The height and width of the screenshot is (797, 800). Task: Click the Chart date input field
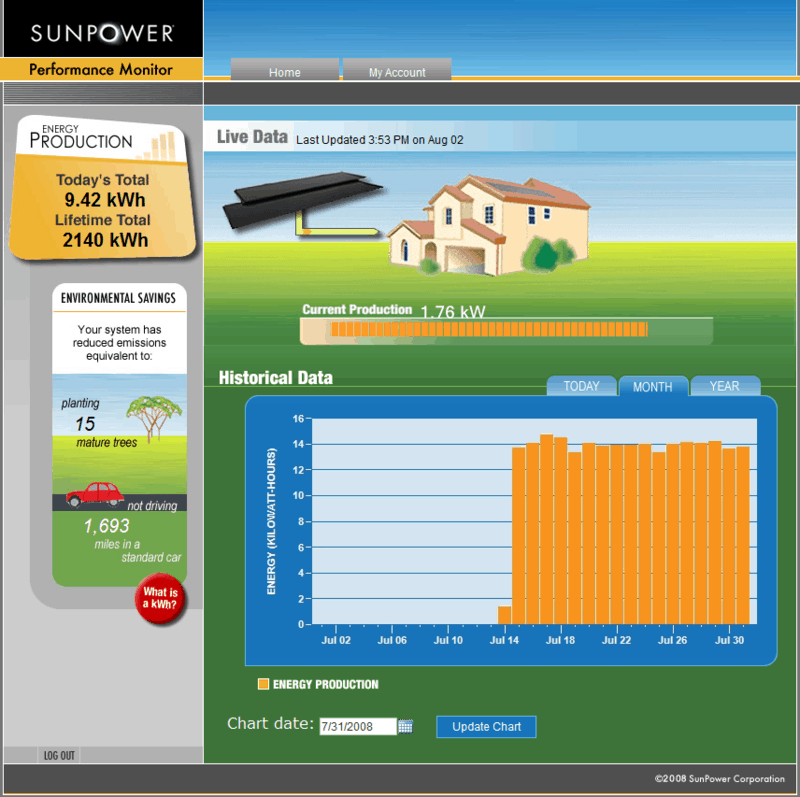coord(358,726)
